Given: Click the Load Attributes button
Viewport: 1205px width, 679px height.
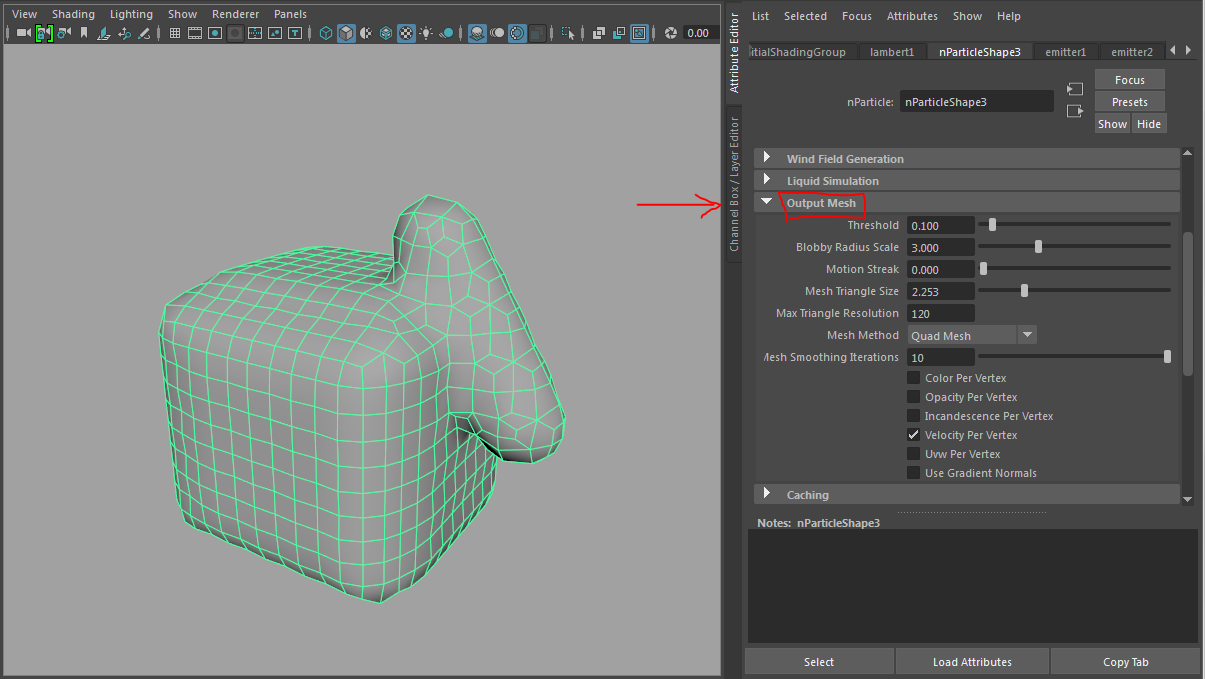Looking at the screenshot, I should pyautogui.click(x=971, y=661).
